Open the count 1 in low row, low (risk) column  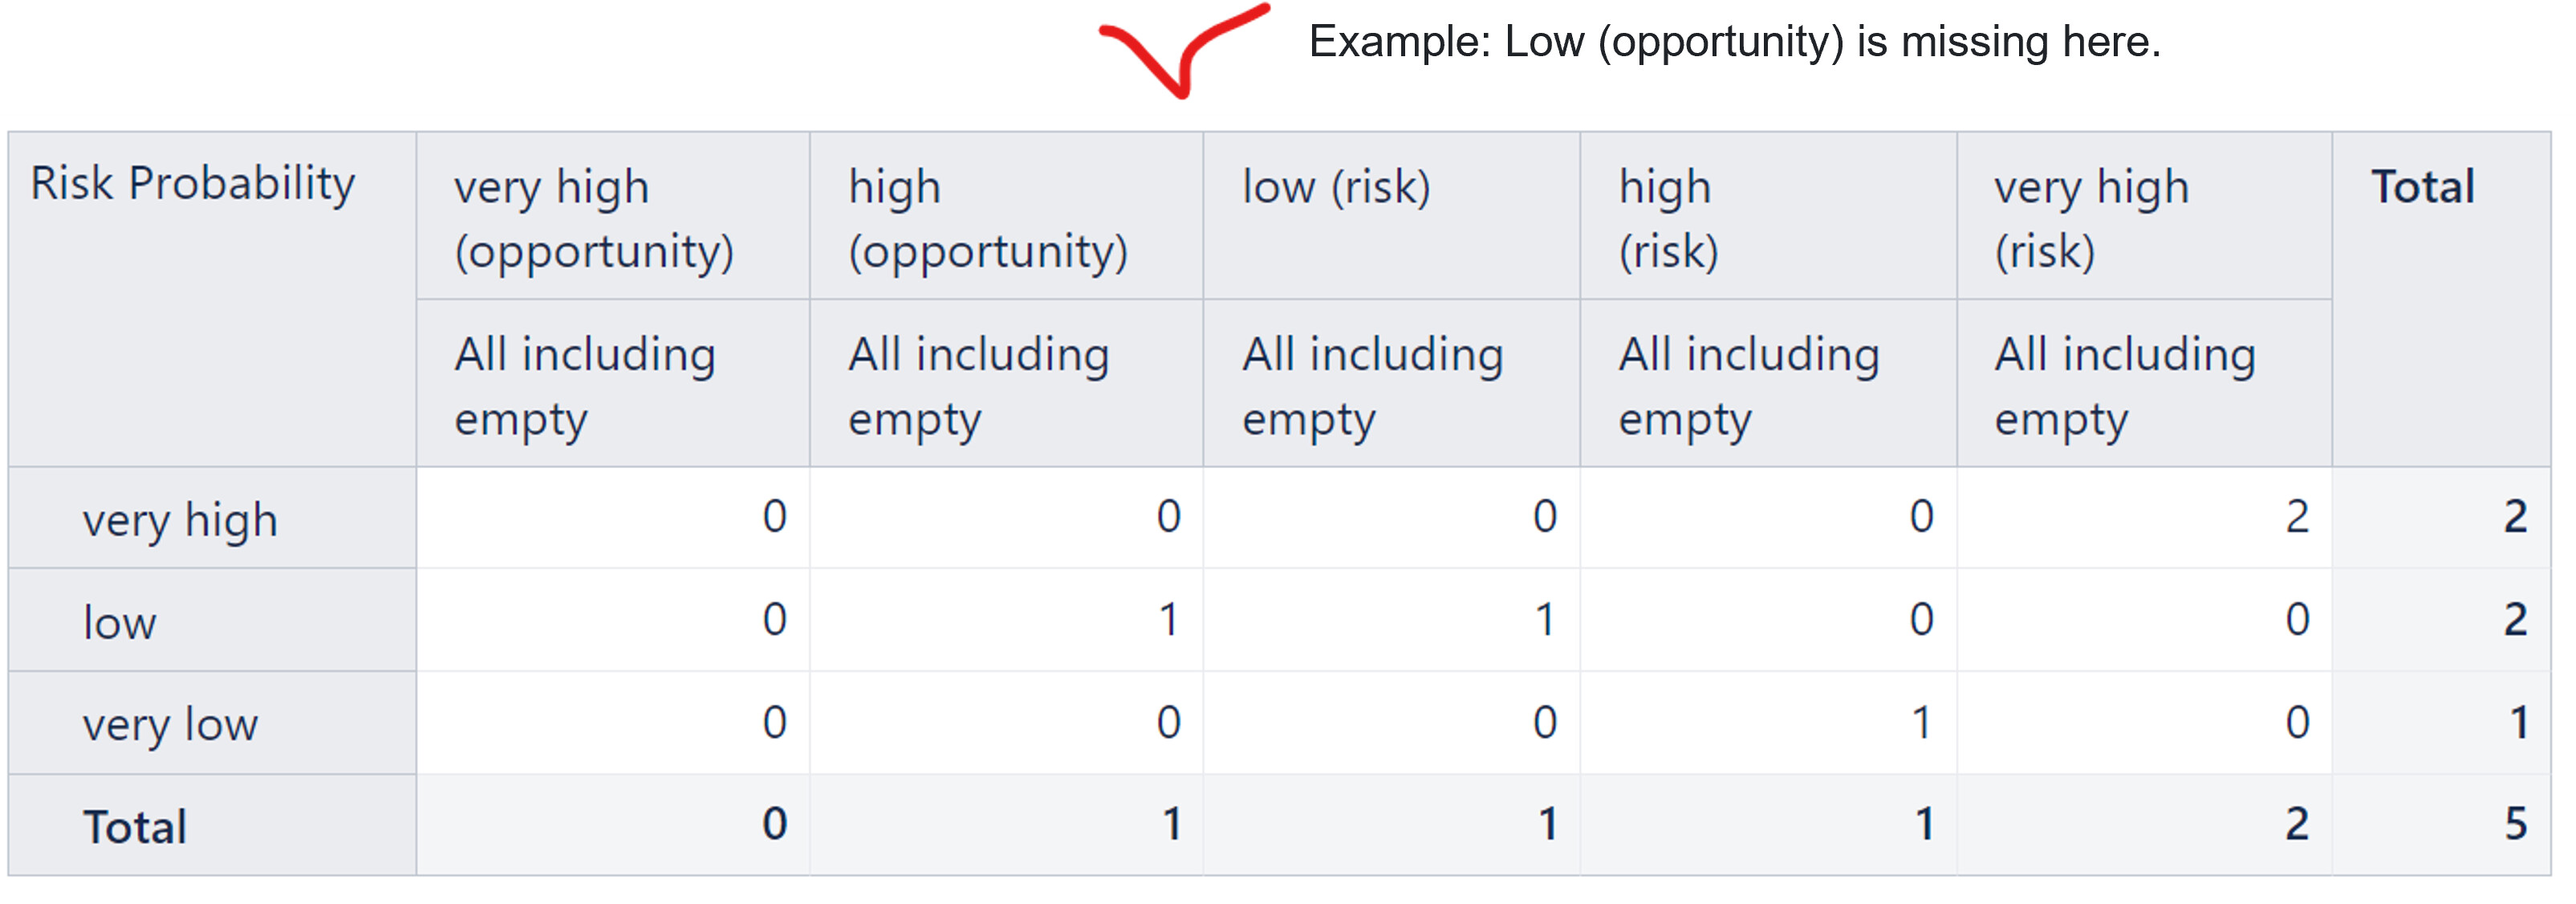(1545, 620)
